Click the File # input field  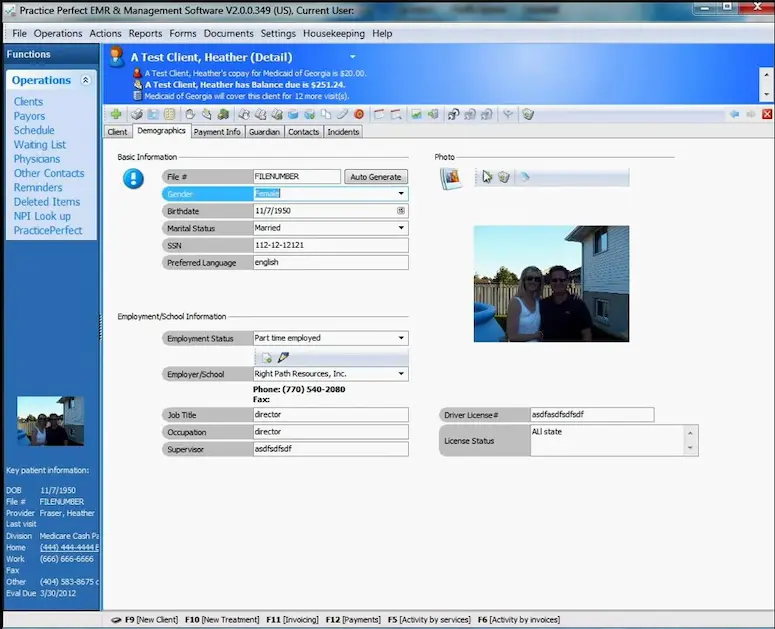(297, 176)
